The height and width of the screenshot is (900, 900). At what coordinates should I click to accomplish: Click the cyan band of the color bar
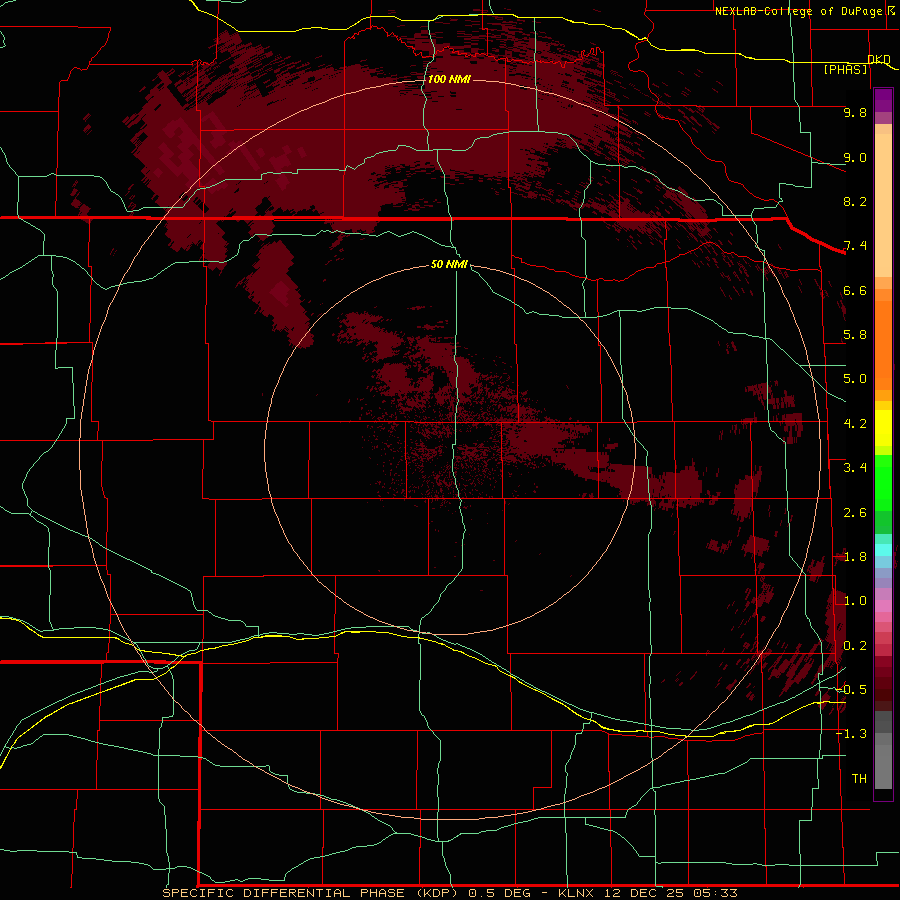[883, 550]
